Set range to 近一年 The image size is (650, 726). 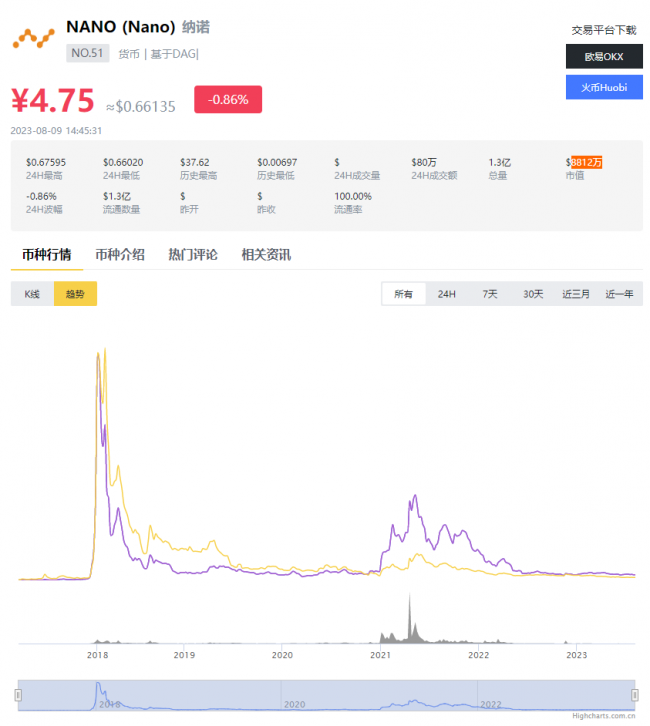click(619, 294)
